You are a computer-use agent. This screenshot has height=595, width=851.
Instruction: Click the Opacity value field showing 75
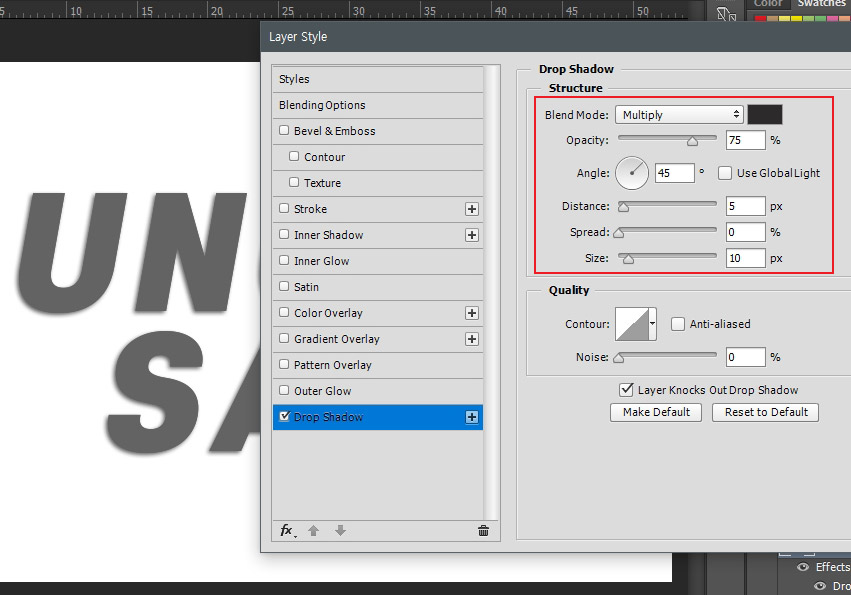[x=746, y=140]
